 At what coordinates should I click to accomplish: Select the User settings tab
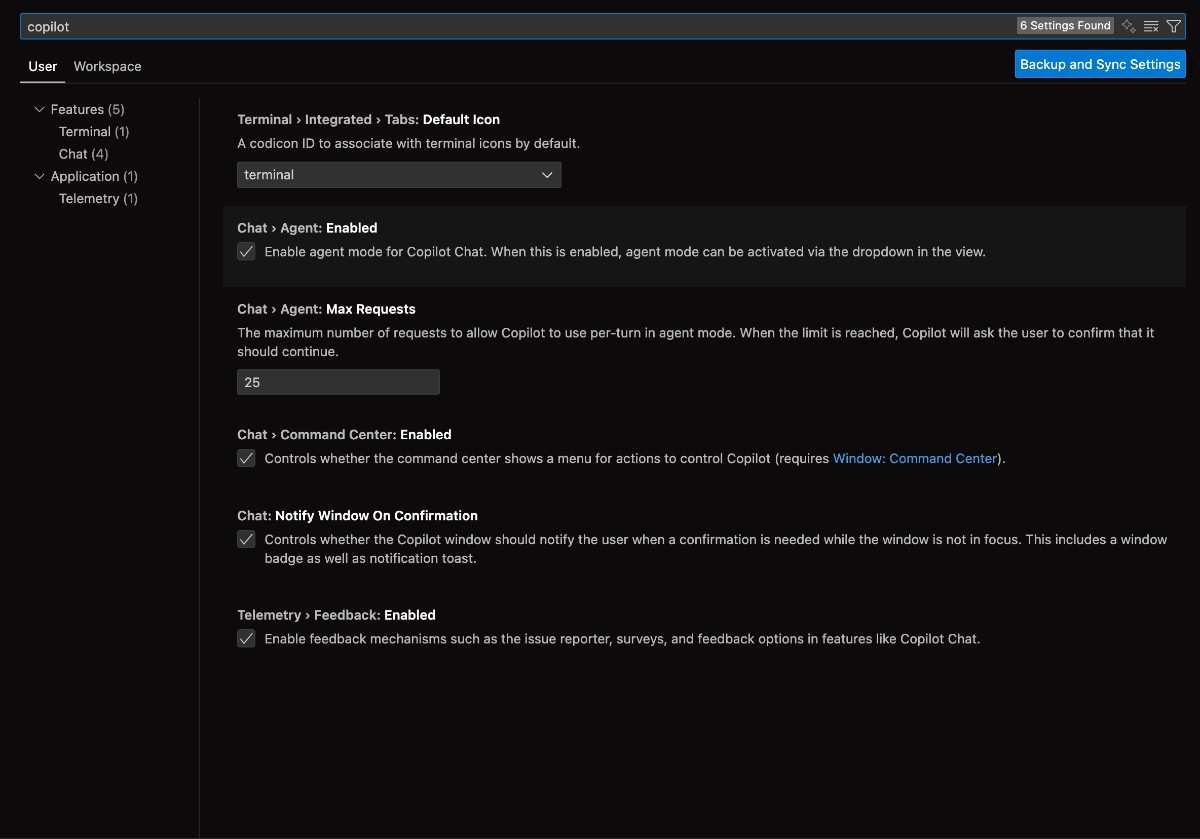click(x=42, y=66)
